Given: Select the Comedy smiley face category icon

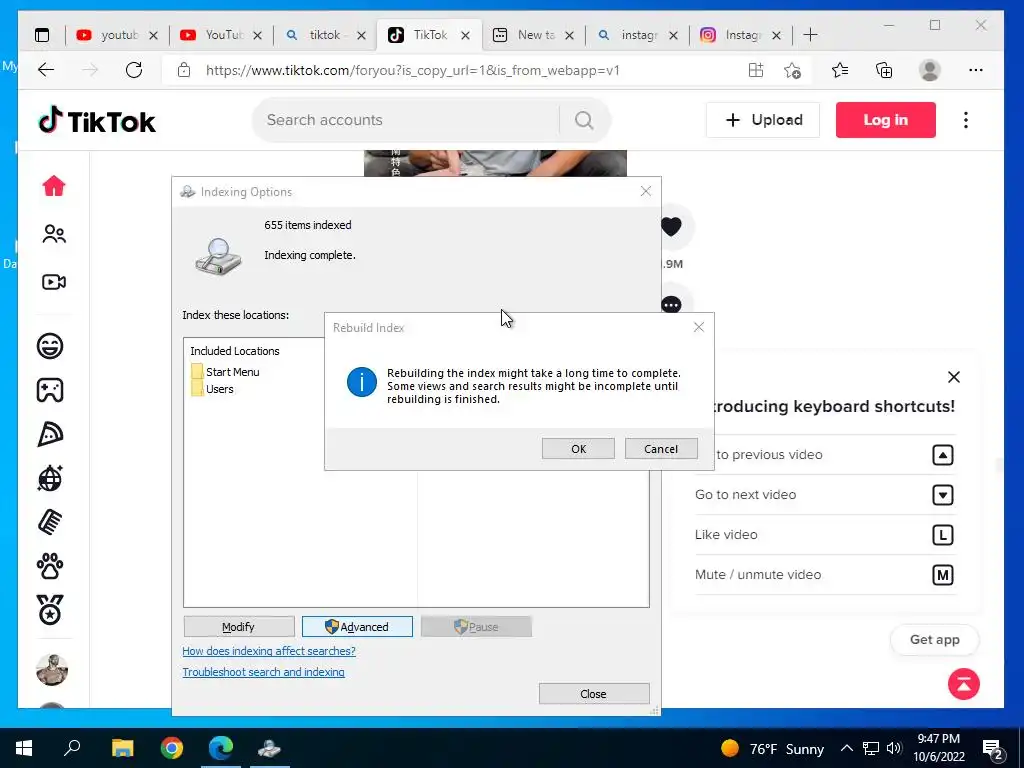Looking at the screenshot, I should (x=50, y=345).
